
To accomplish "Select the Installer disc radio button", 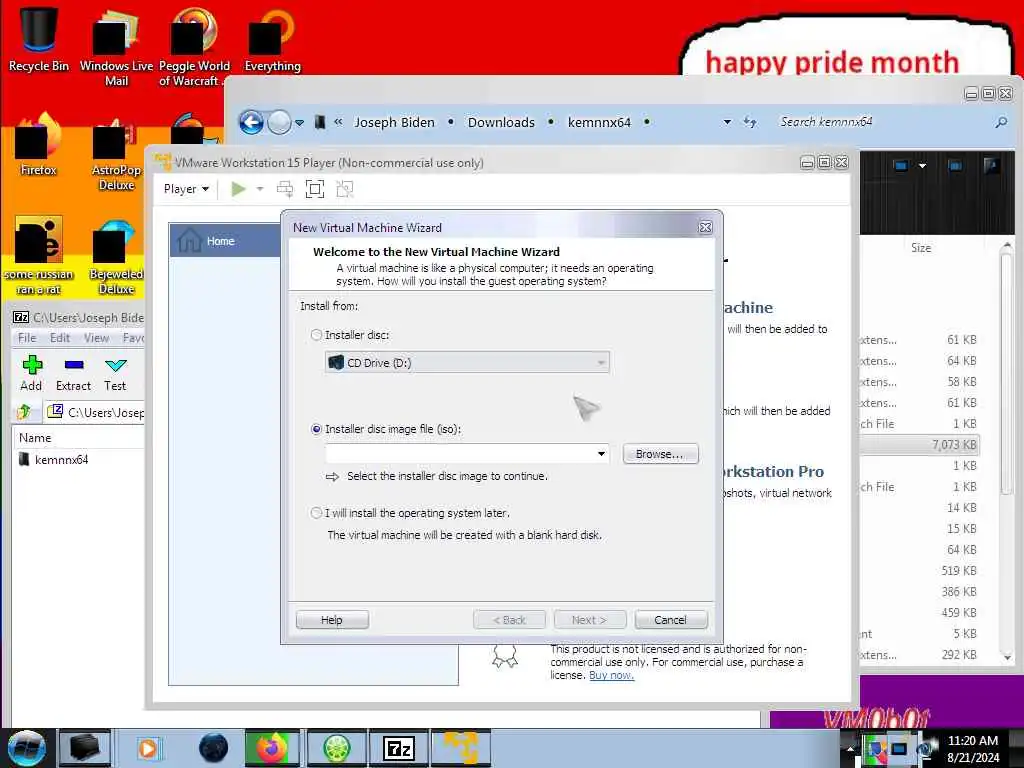I will point(317,335).
